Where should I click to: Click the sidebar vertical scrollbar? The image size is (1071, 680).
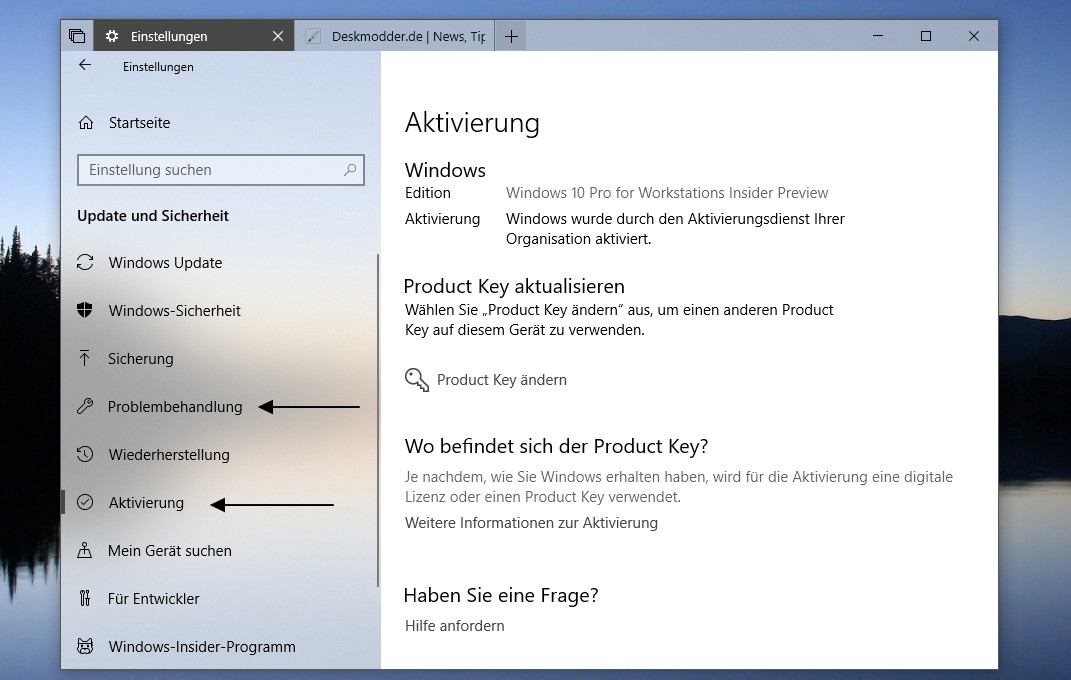coord(378,421)
